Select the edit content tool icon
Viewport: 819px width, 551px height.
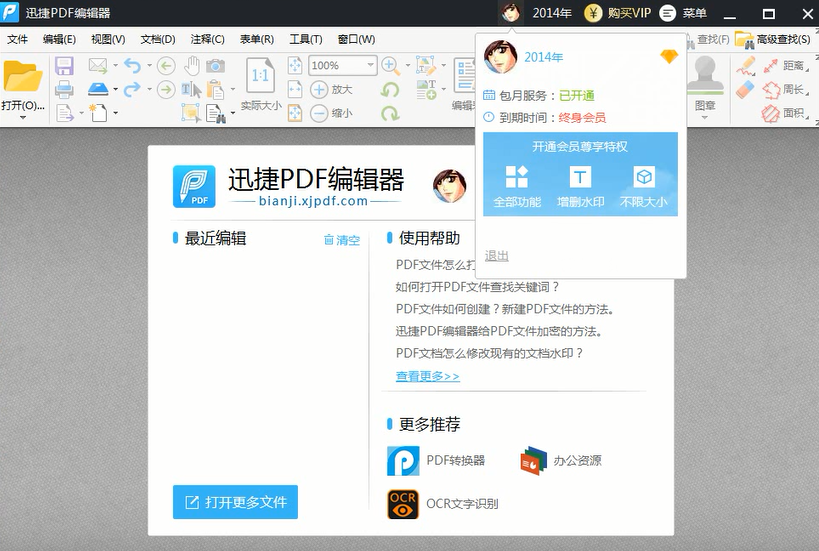coord(426,66)
